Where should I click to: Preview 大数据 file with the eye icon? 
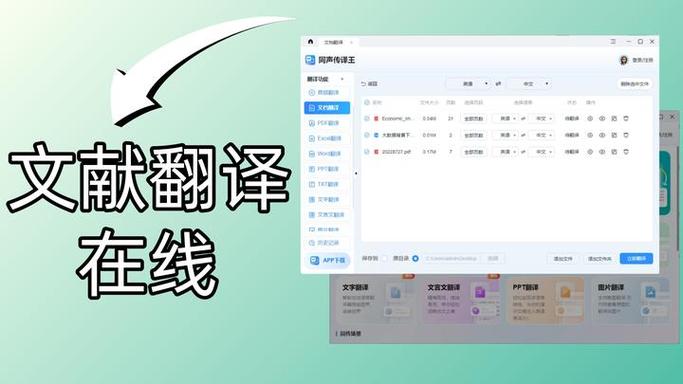[602, 135]
